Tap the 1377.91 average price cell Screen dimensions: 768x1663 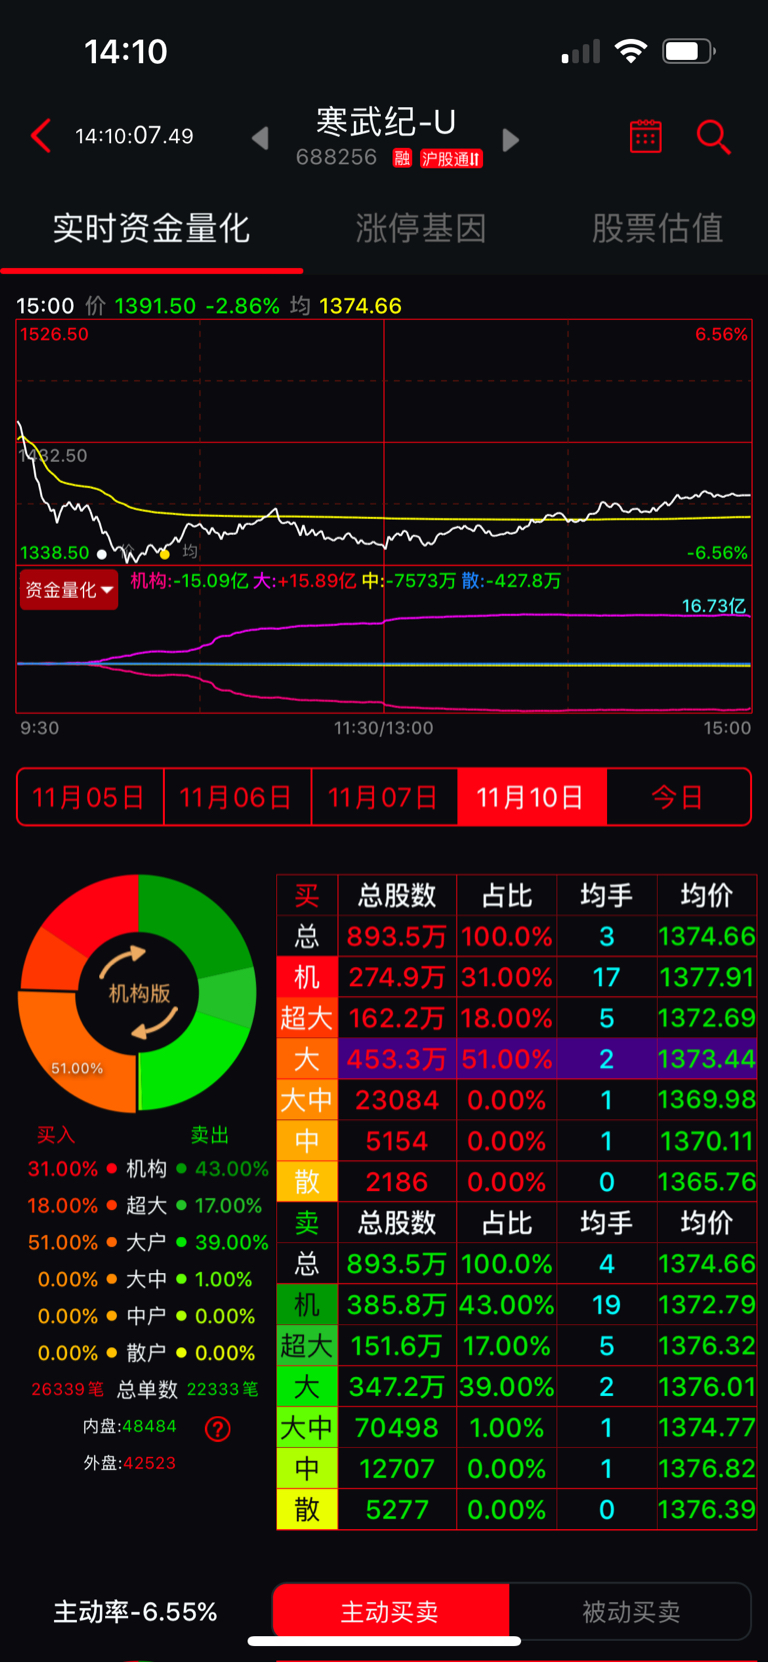point(706,977)
